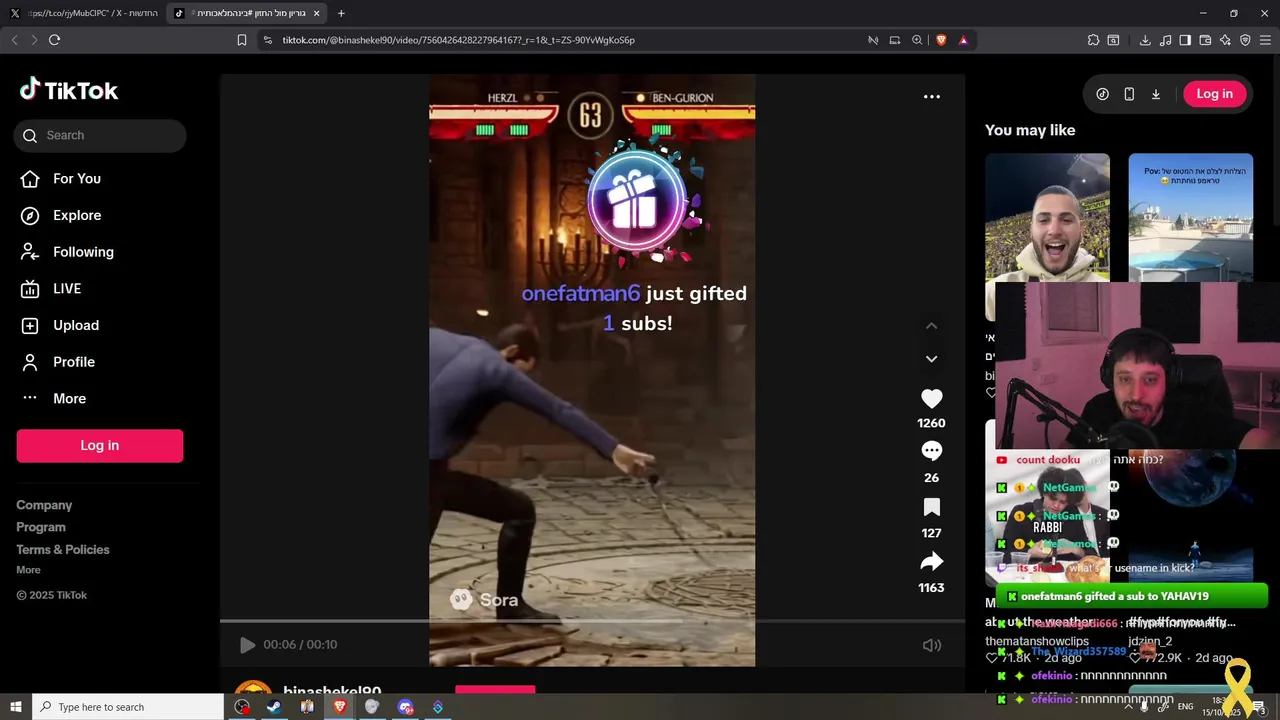Open the video options three-dot menu
This screenshot has width=1280, height=720.
931,97
